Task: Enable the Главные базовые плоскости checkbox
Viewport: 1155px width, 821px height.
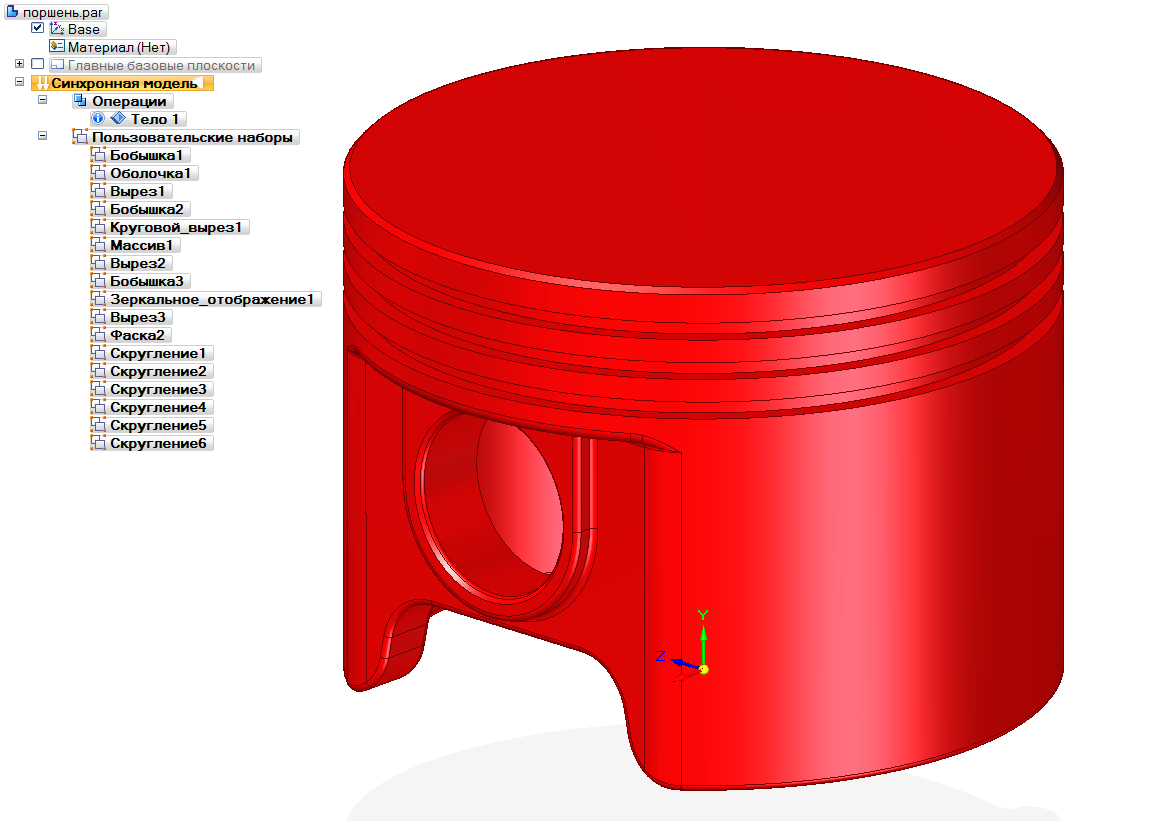Action: (38, 64)
